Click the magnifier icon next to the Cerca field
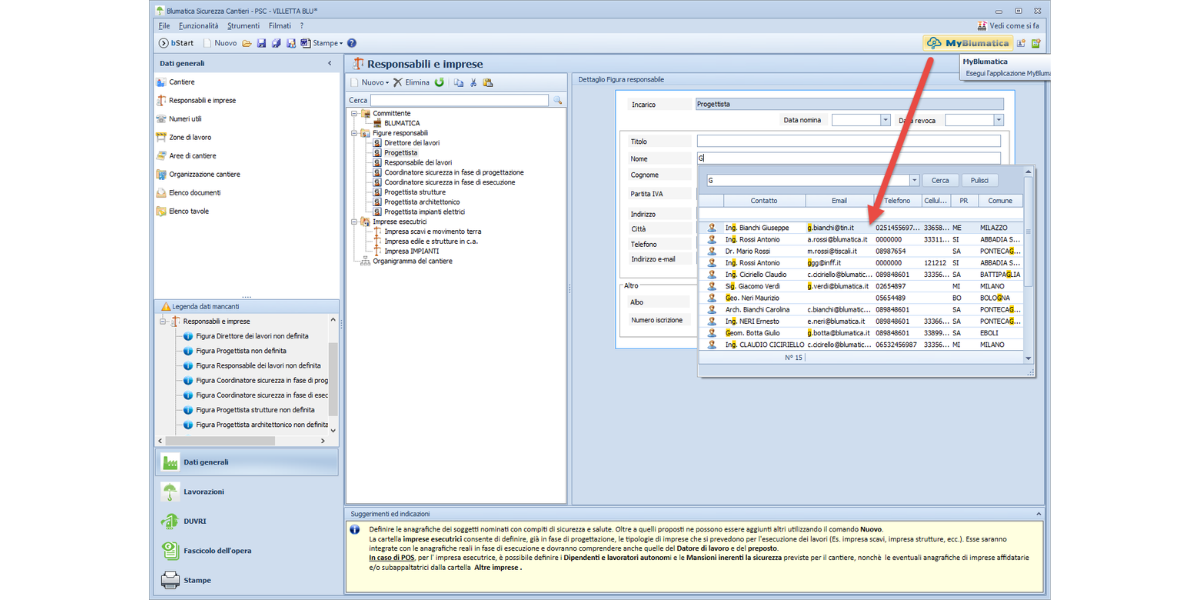Screen dimensions: 1200x600 point(558,101)
